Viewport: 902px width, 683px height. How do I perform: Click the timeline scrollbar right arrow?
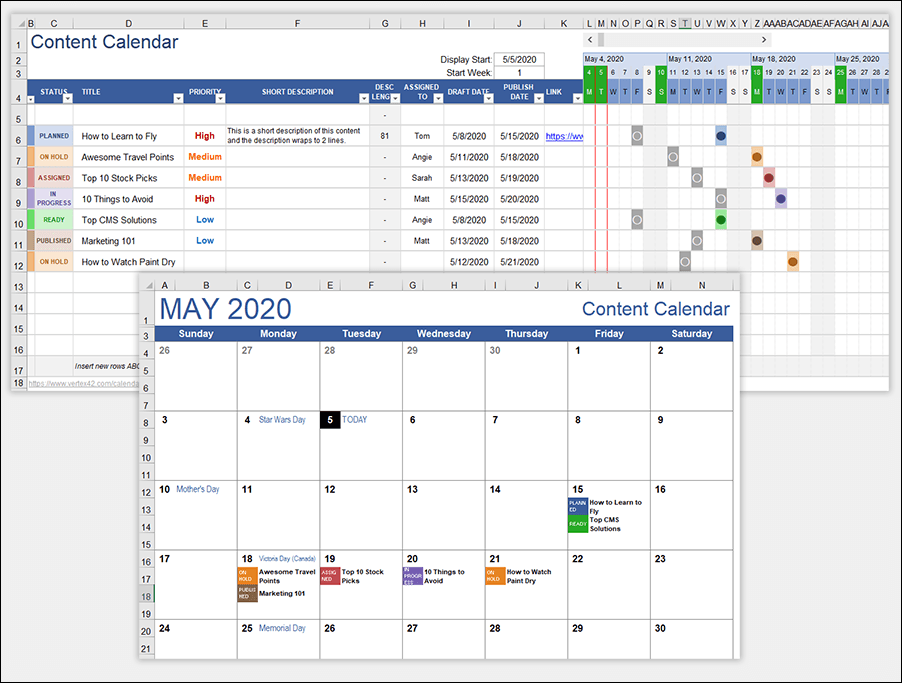tap(764, 40)
